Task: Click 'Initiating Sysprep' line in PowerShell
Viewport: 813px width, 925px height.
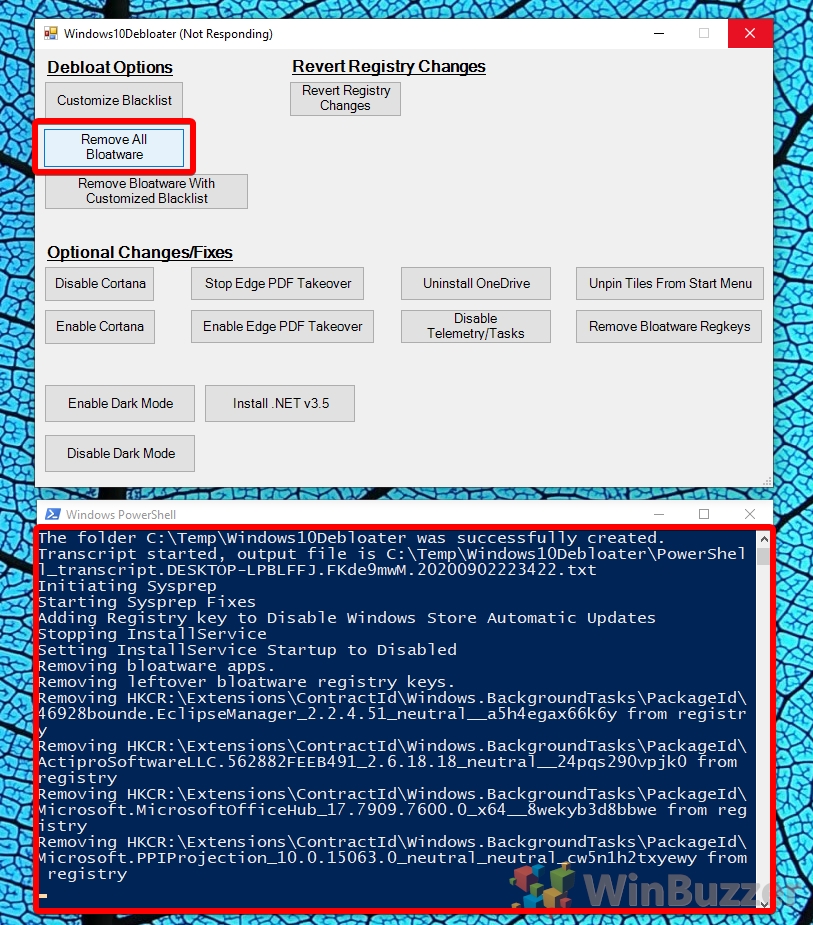Action: tap(127, 586)
